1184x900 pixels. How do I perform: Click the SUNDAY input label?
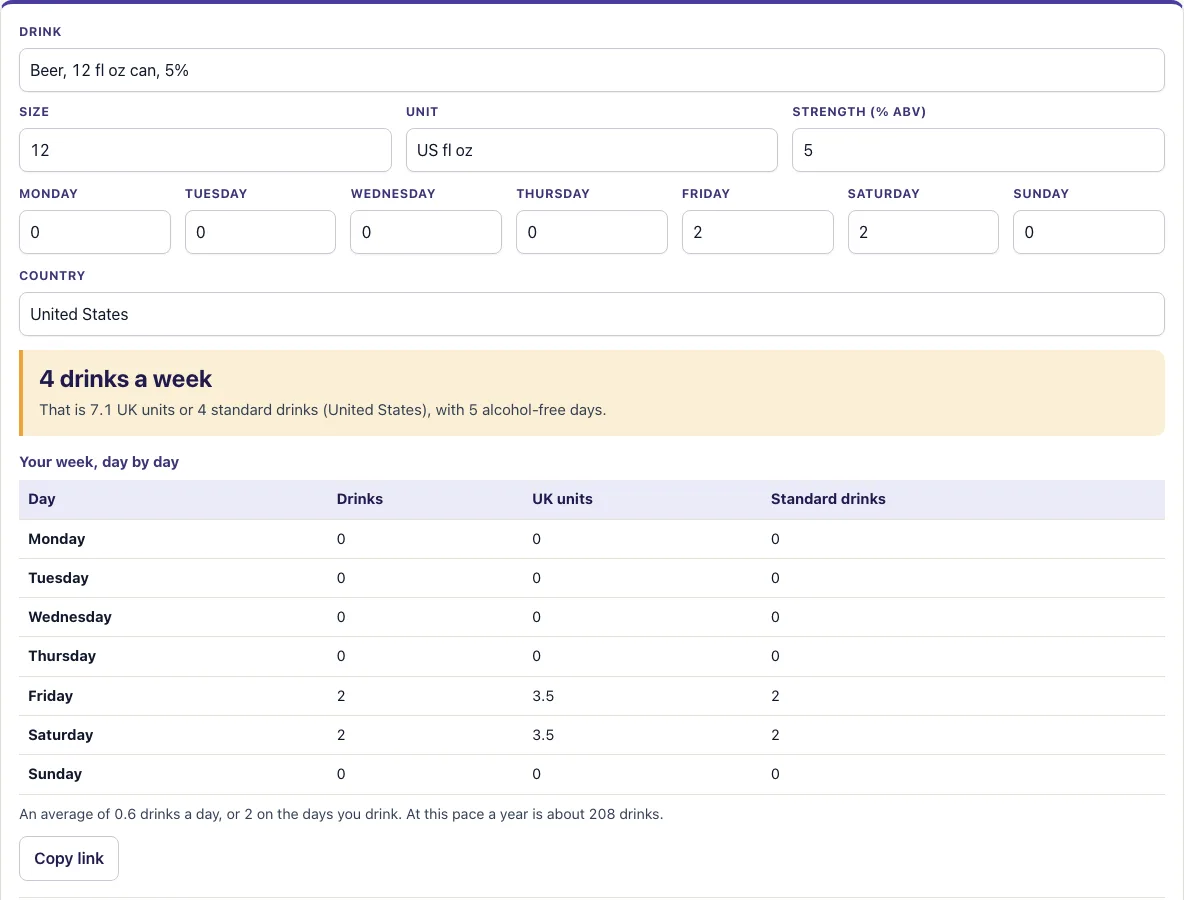[x=1041, y=193]
